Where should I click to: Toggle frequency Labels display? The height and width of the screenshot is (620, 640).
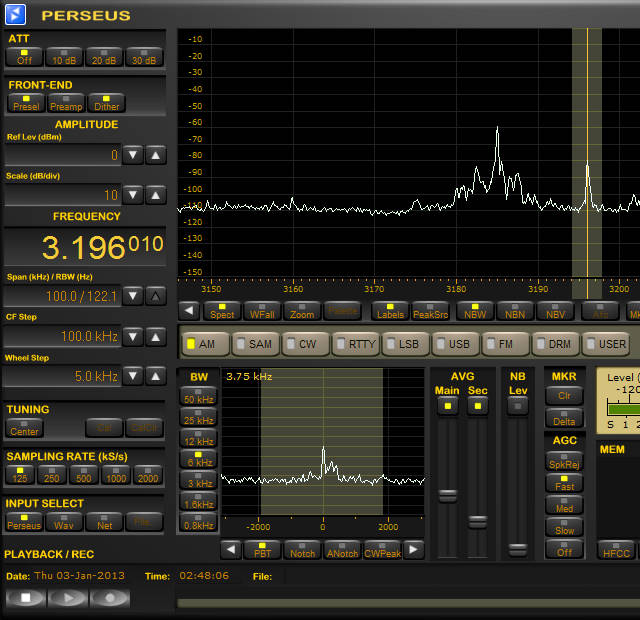tap(390, 311)
